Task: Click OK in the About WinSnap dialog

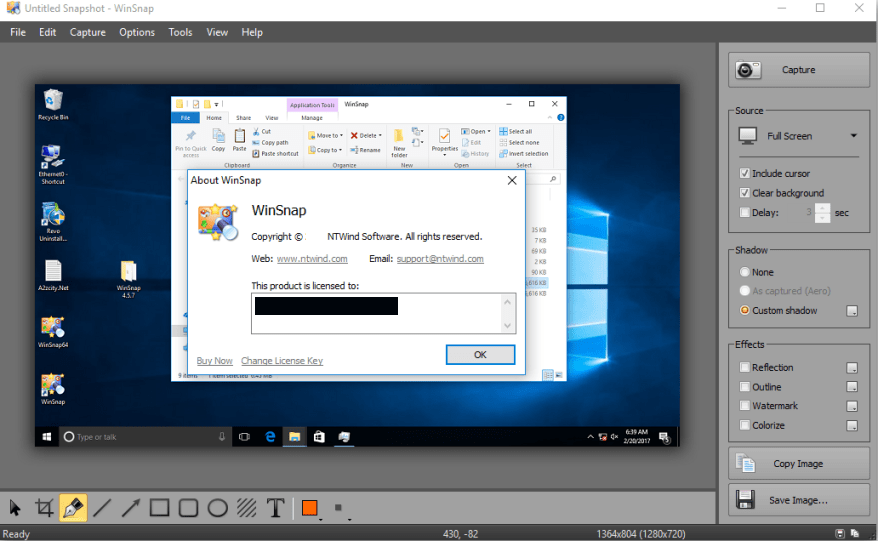Action: [480, 355]
